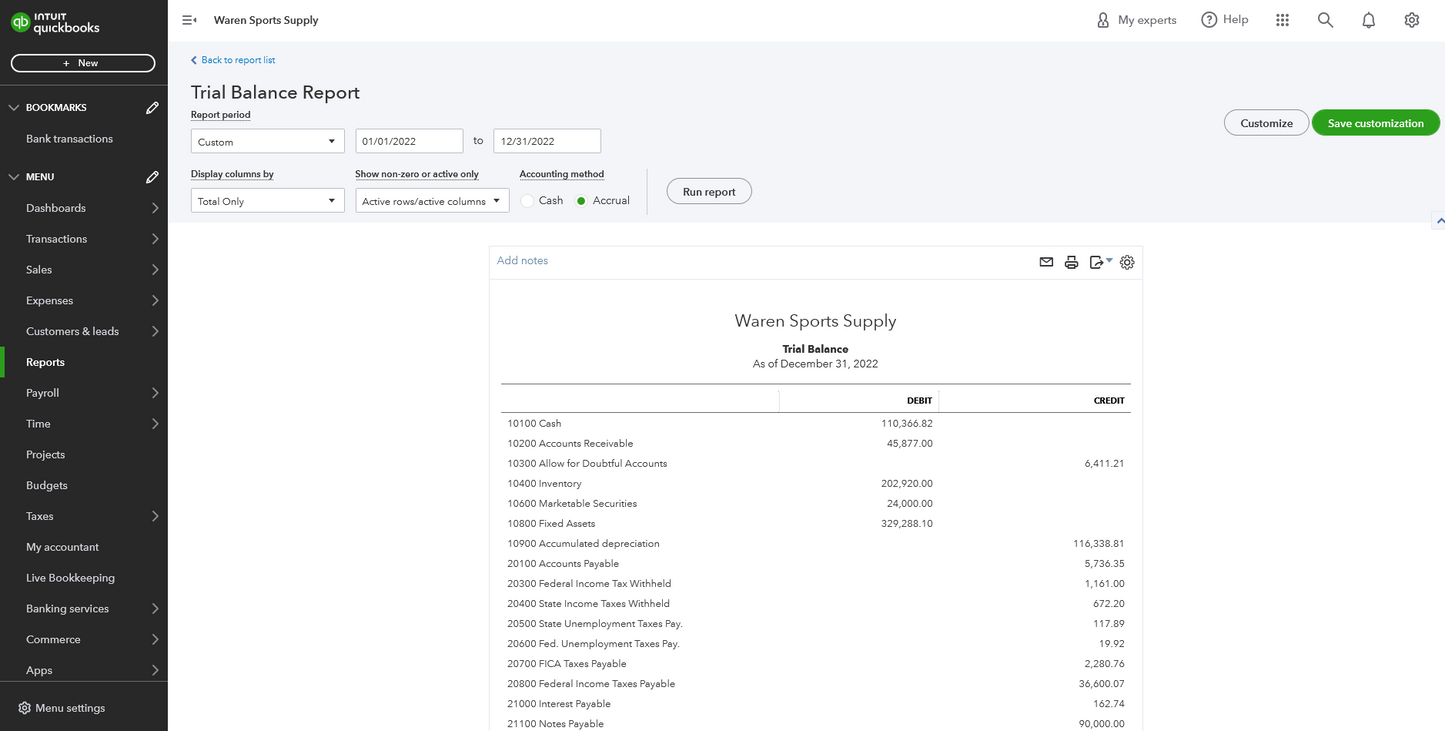Click Save customization
The width and height of the screenshot is (1445, 731).
(1375, 123)
